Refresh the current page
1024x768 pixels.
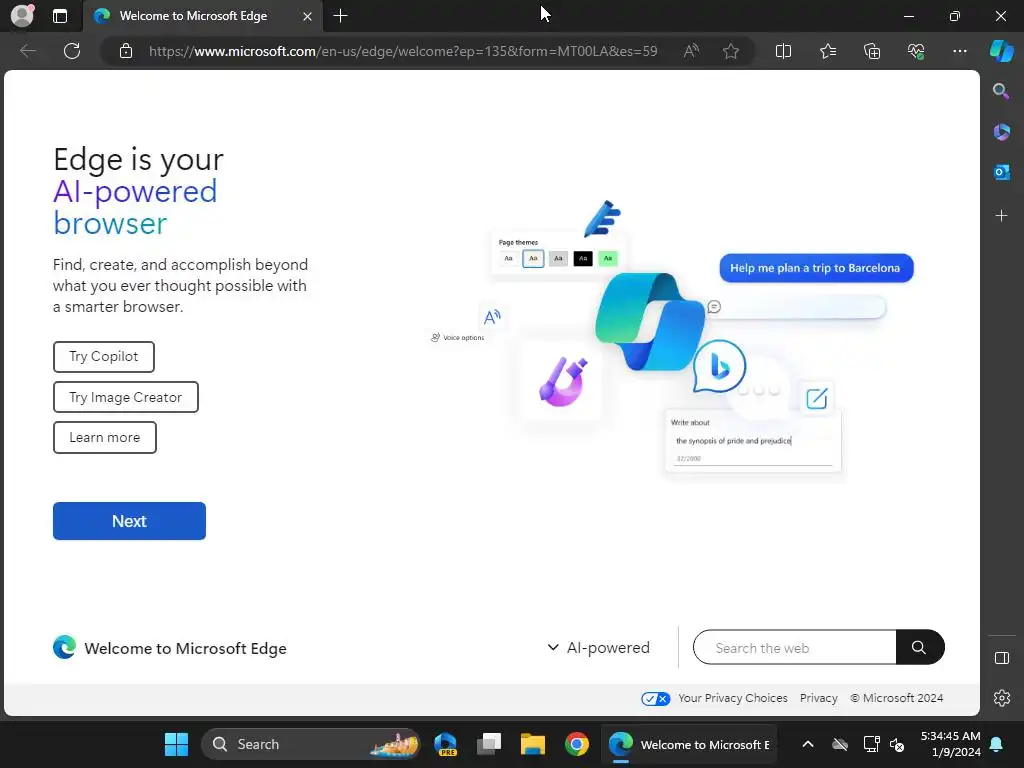tap(72, 51)
